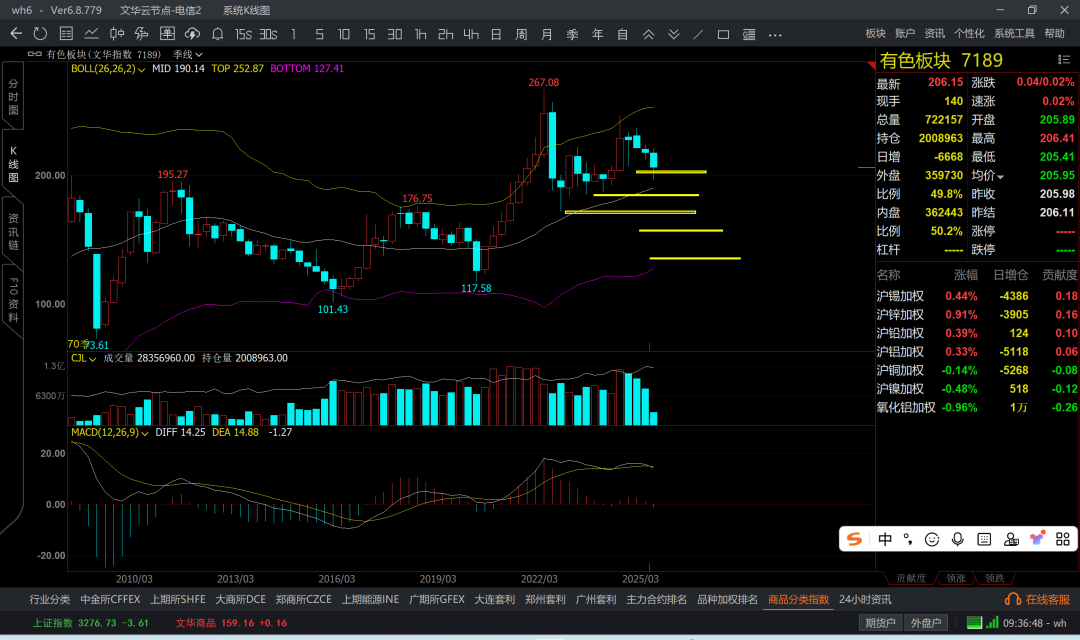The image size is (1080, 640).
Task: Open the 系统工具 menu
Action: click(1014, 33)
